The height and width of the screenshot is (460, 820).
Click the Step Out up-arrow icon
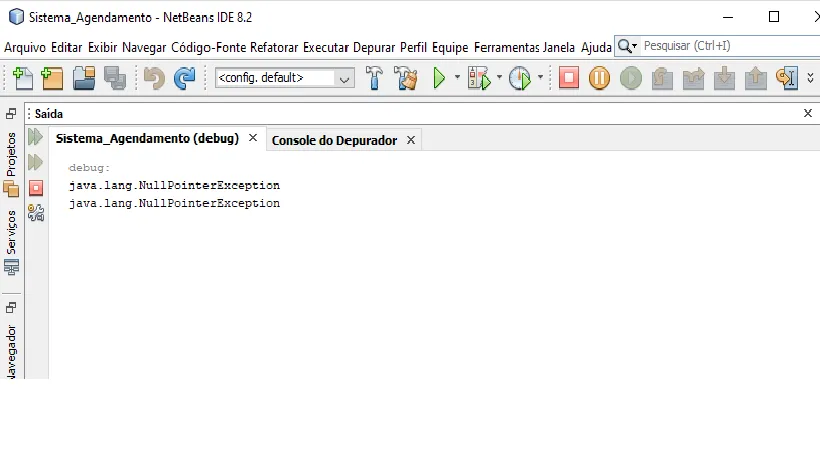click(x=756, y=78)
